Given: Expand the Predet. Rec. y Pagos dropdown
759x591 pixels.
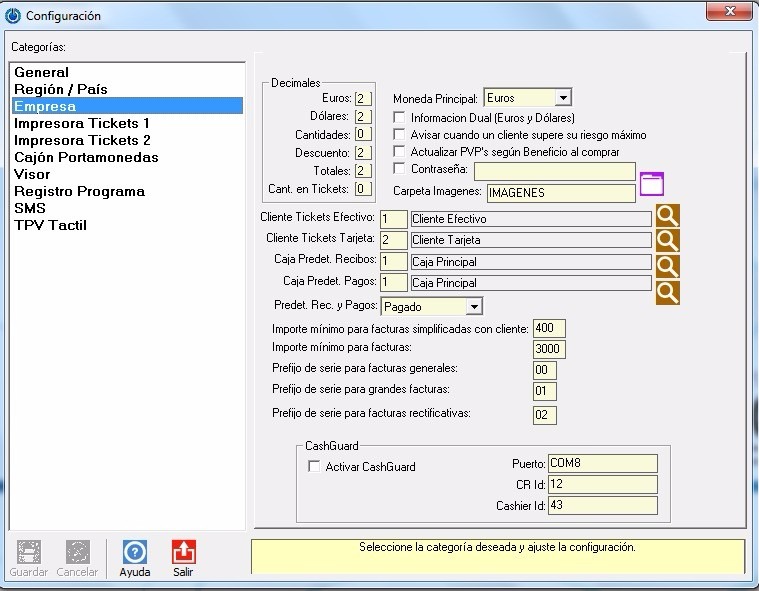Looking at the screenshot, I should pos(474,306).
